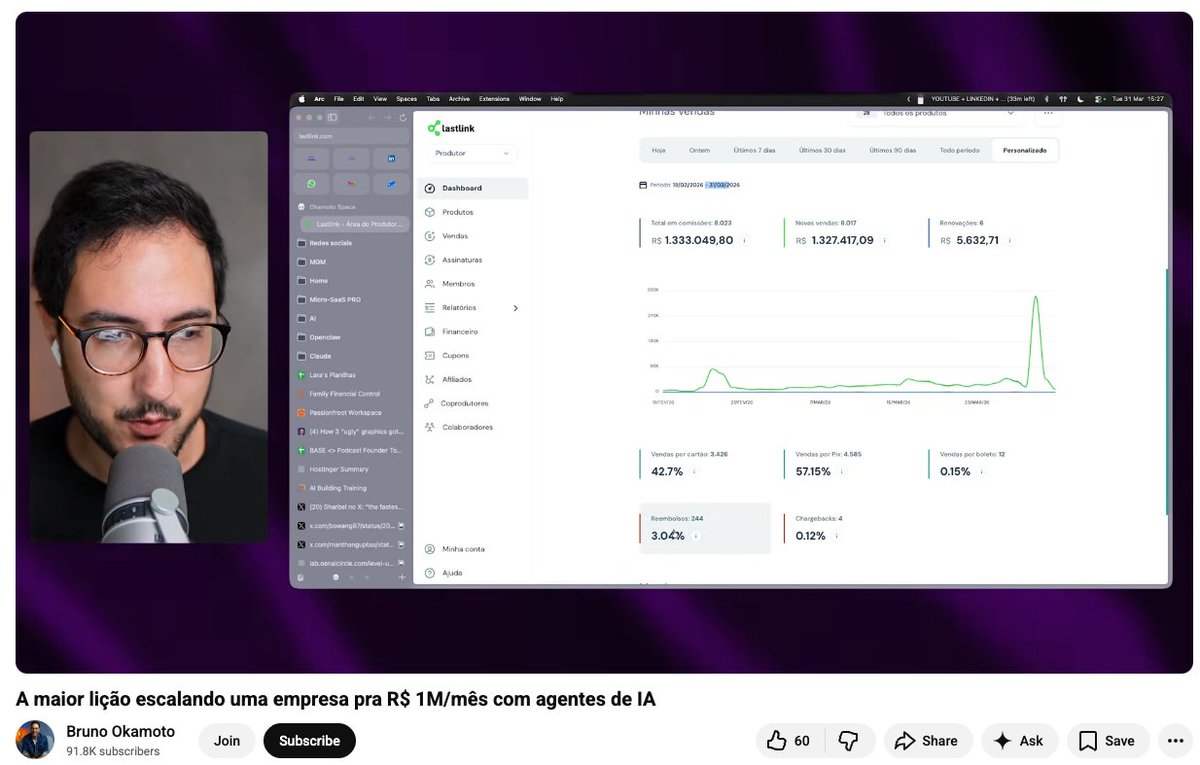Open the Dashboard icon in lastlink sidebar
This screenshot has height=765, width=1200.
[x=430, y=188]
